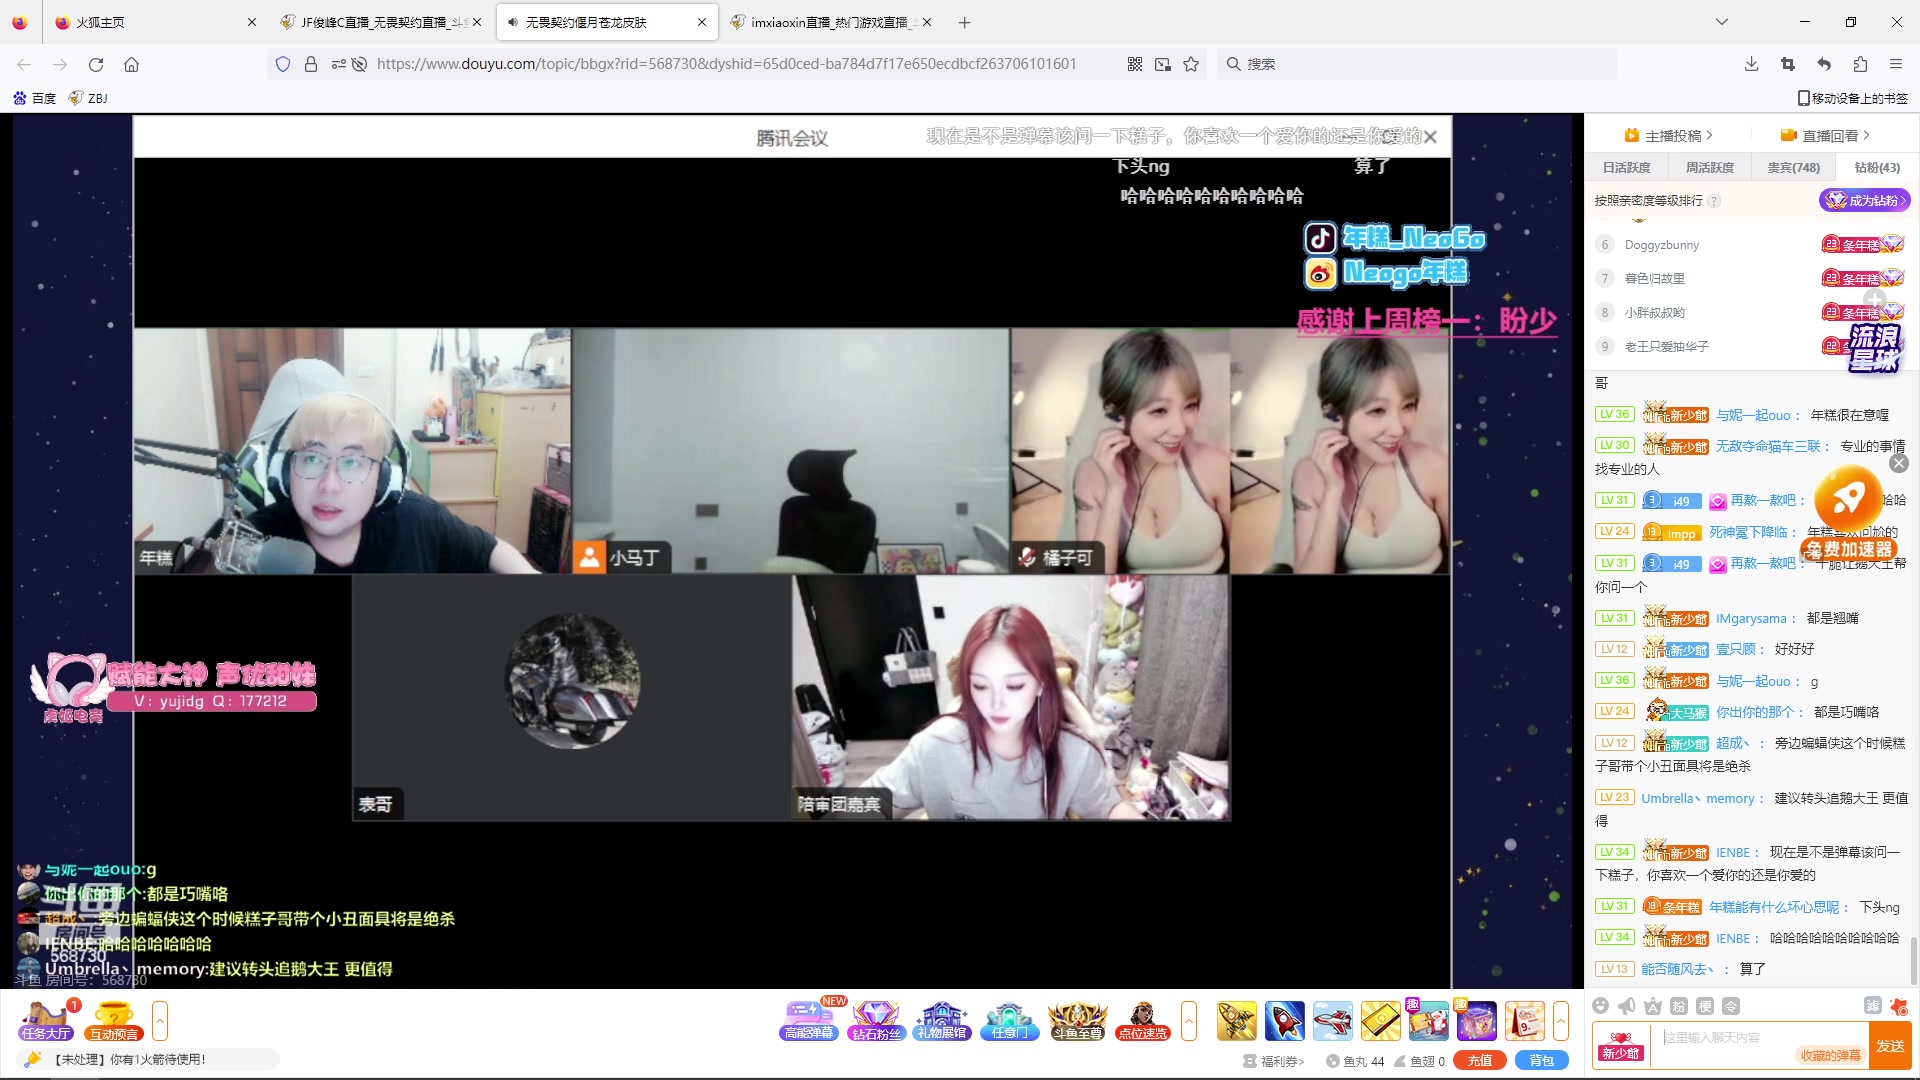Click the 成为钻粉 become diamond fan button
The image size is (1920, 1080).
pos(1865,201)
